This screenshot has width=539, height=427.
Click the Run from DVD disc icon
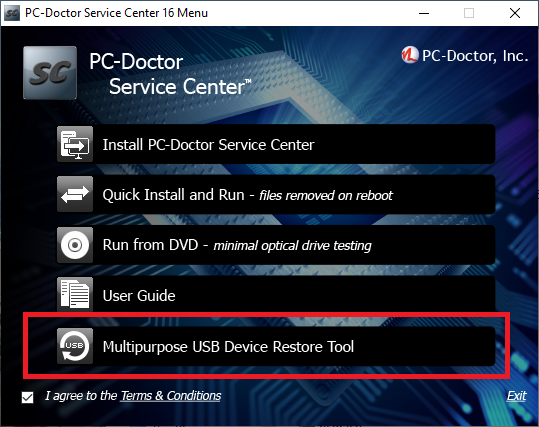pyautogui.click(x=75, y=245)
